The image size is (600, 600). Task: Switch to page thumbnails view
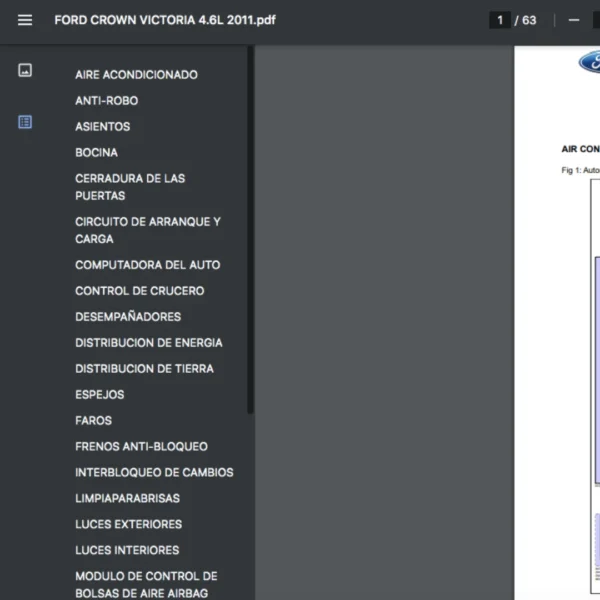[25, 70]
